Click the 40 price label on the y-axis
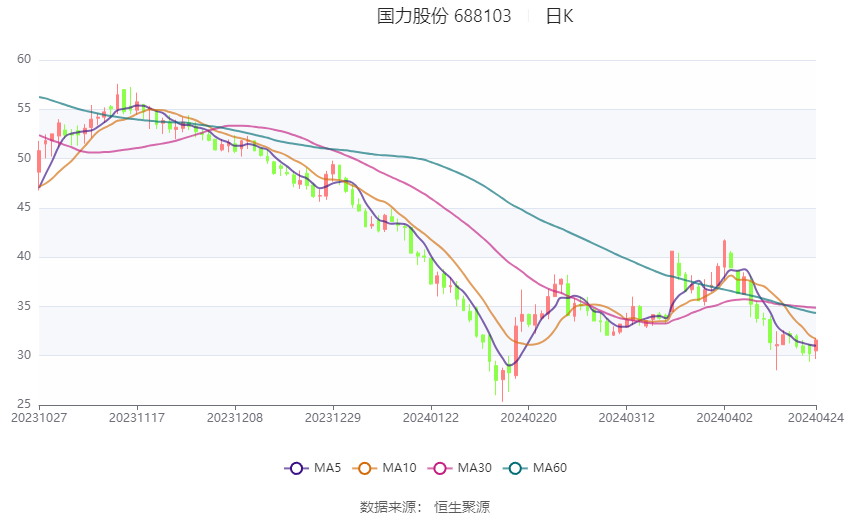This screenshot has height=517, width=850. (x=24, y=256)
